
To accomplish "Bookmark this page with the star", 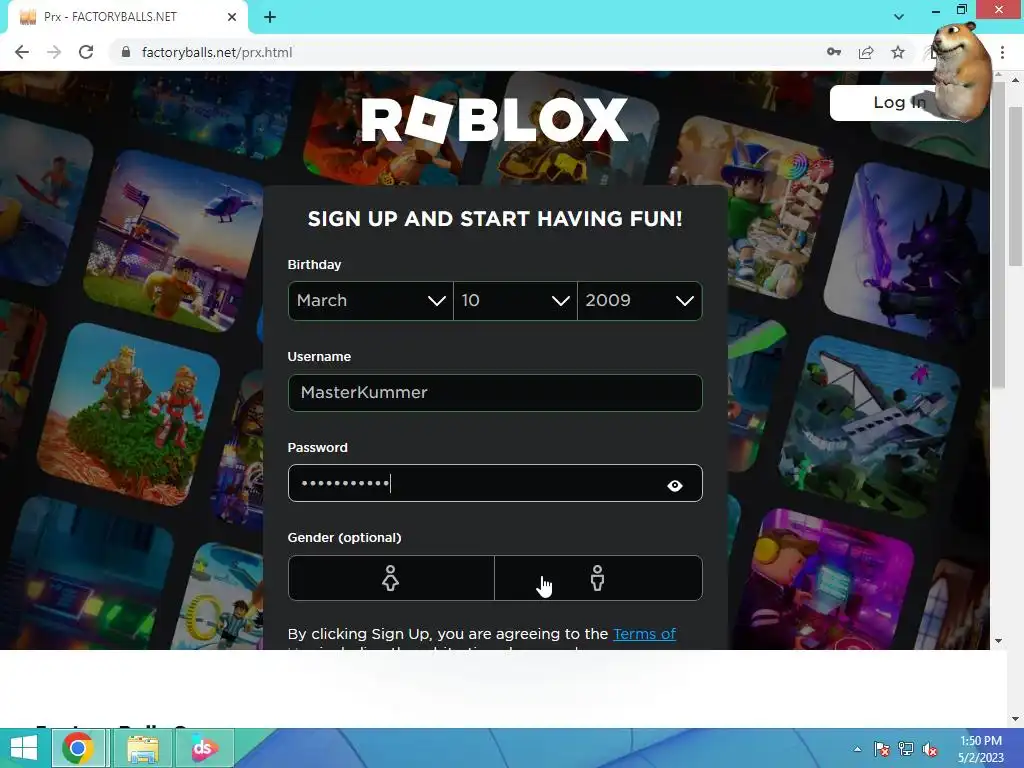I will coord(898,52).
